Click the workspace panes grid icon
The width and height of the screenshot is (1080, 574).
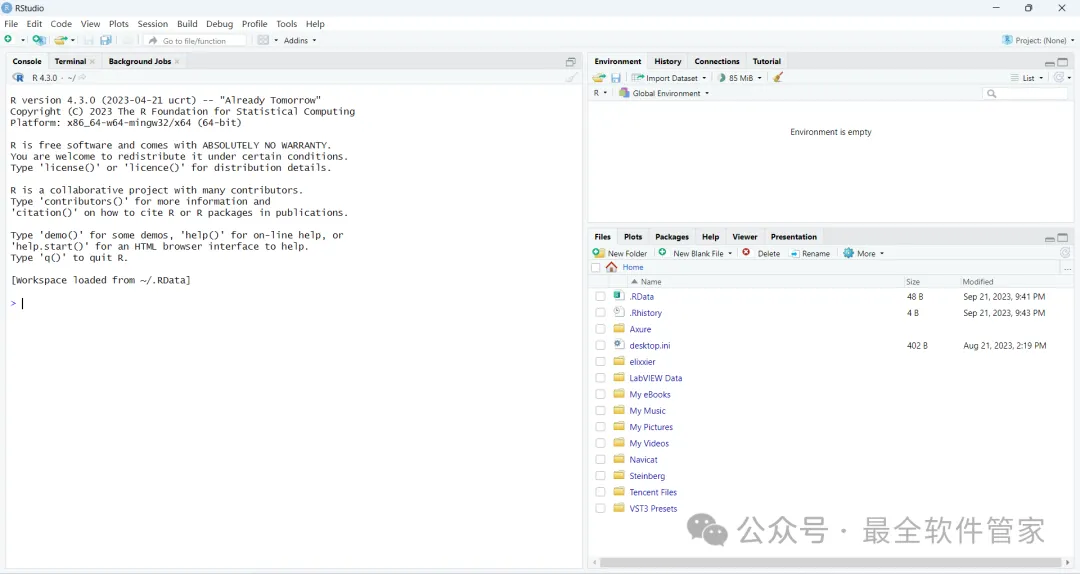click(263, 40)
